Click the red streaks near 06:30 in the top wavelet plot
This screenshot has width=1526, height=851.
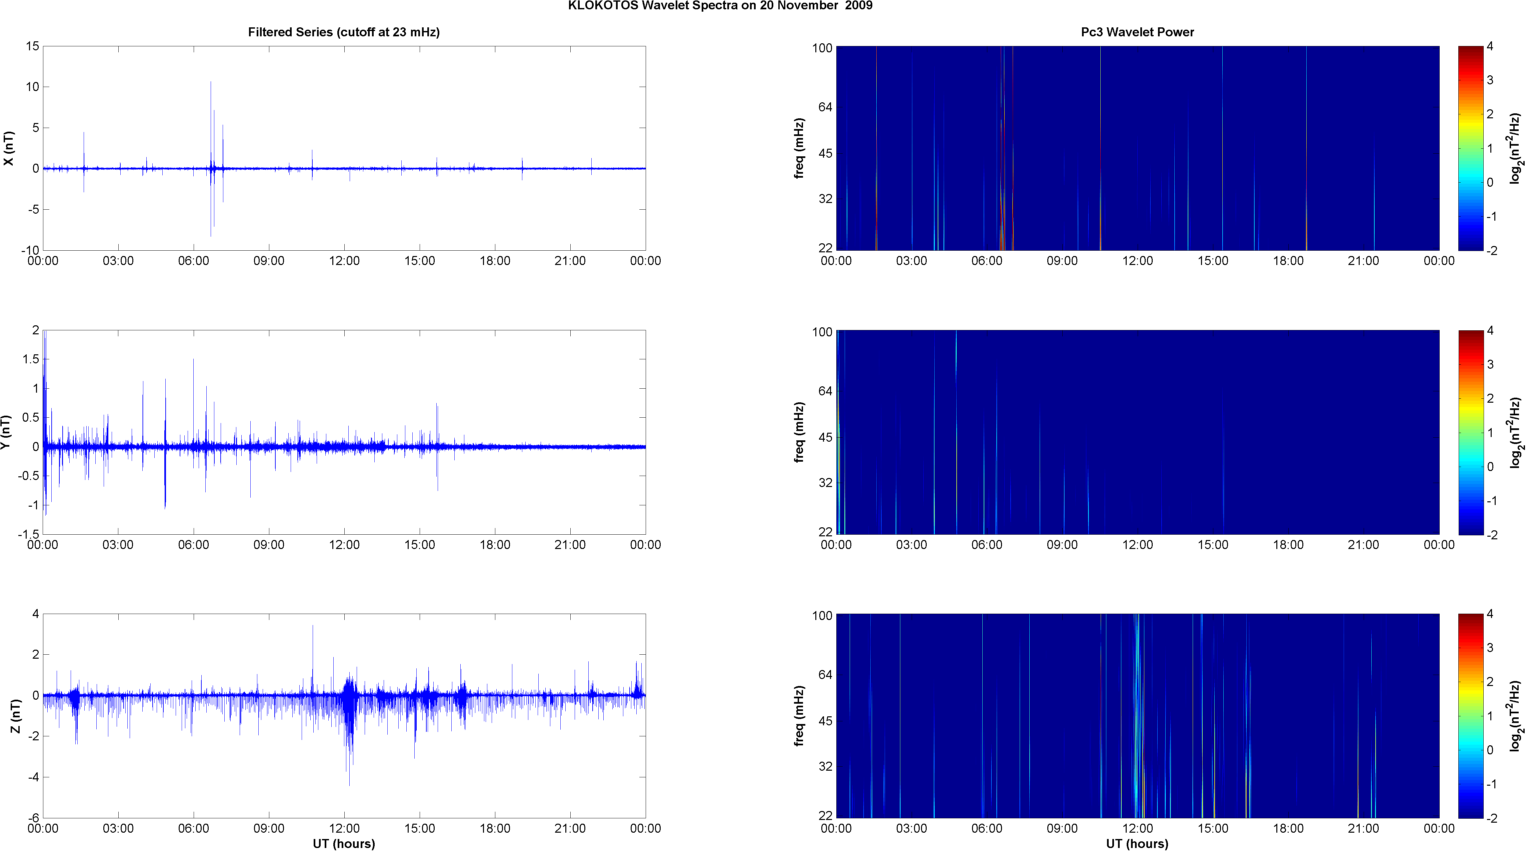coord(1003,150)
